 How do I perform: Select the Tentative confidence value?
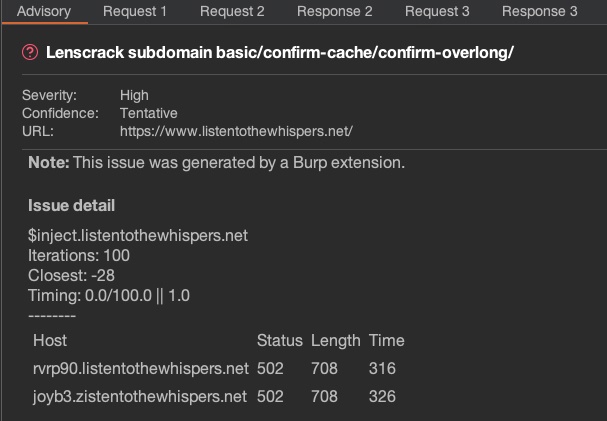(149, 113)
